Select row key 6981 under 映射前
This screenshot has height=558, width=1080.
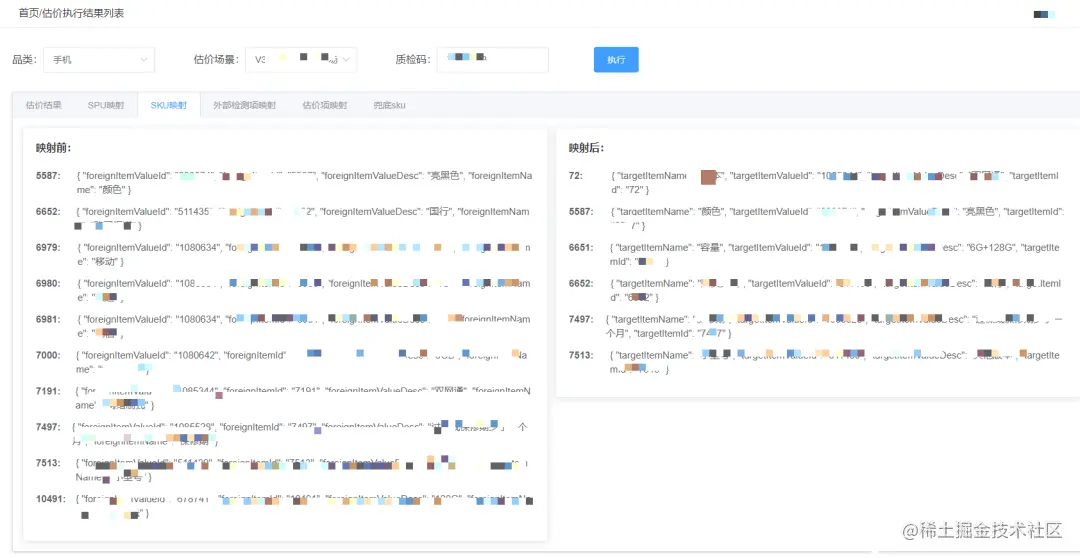48,319
